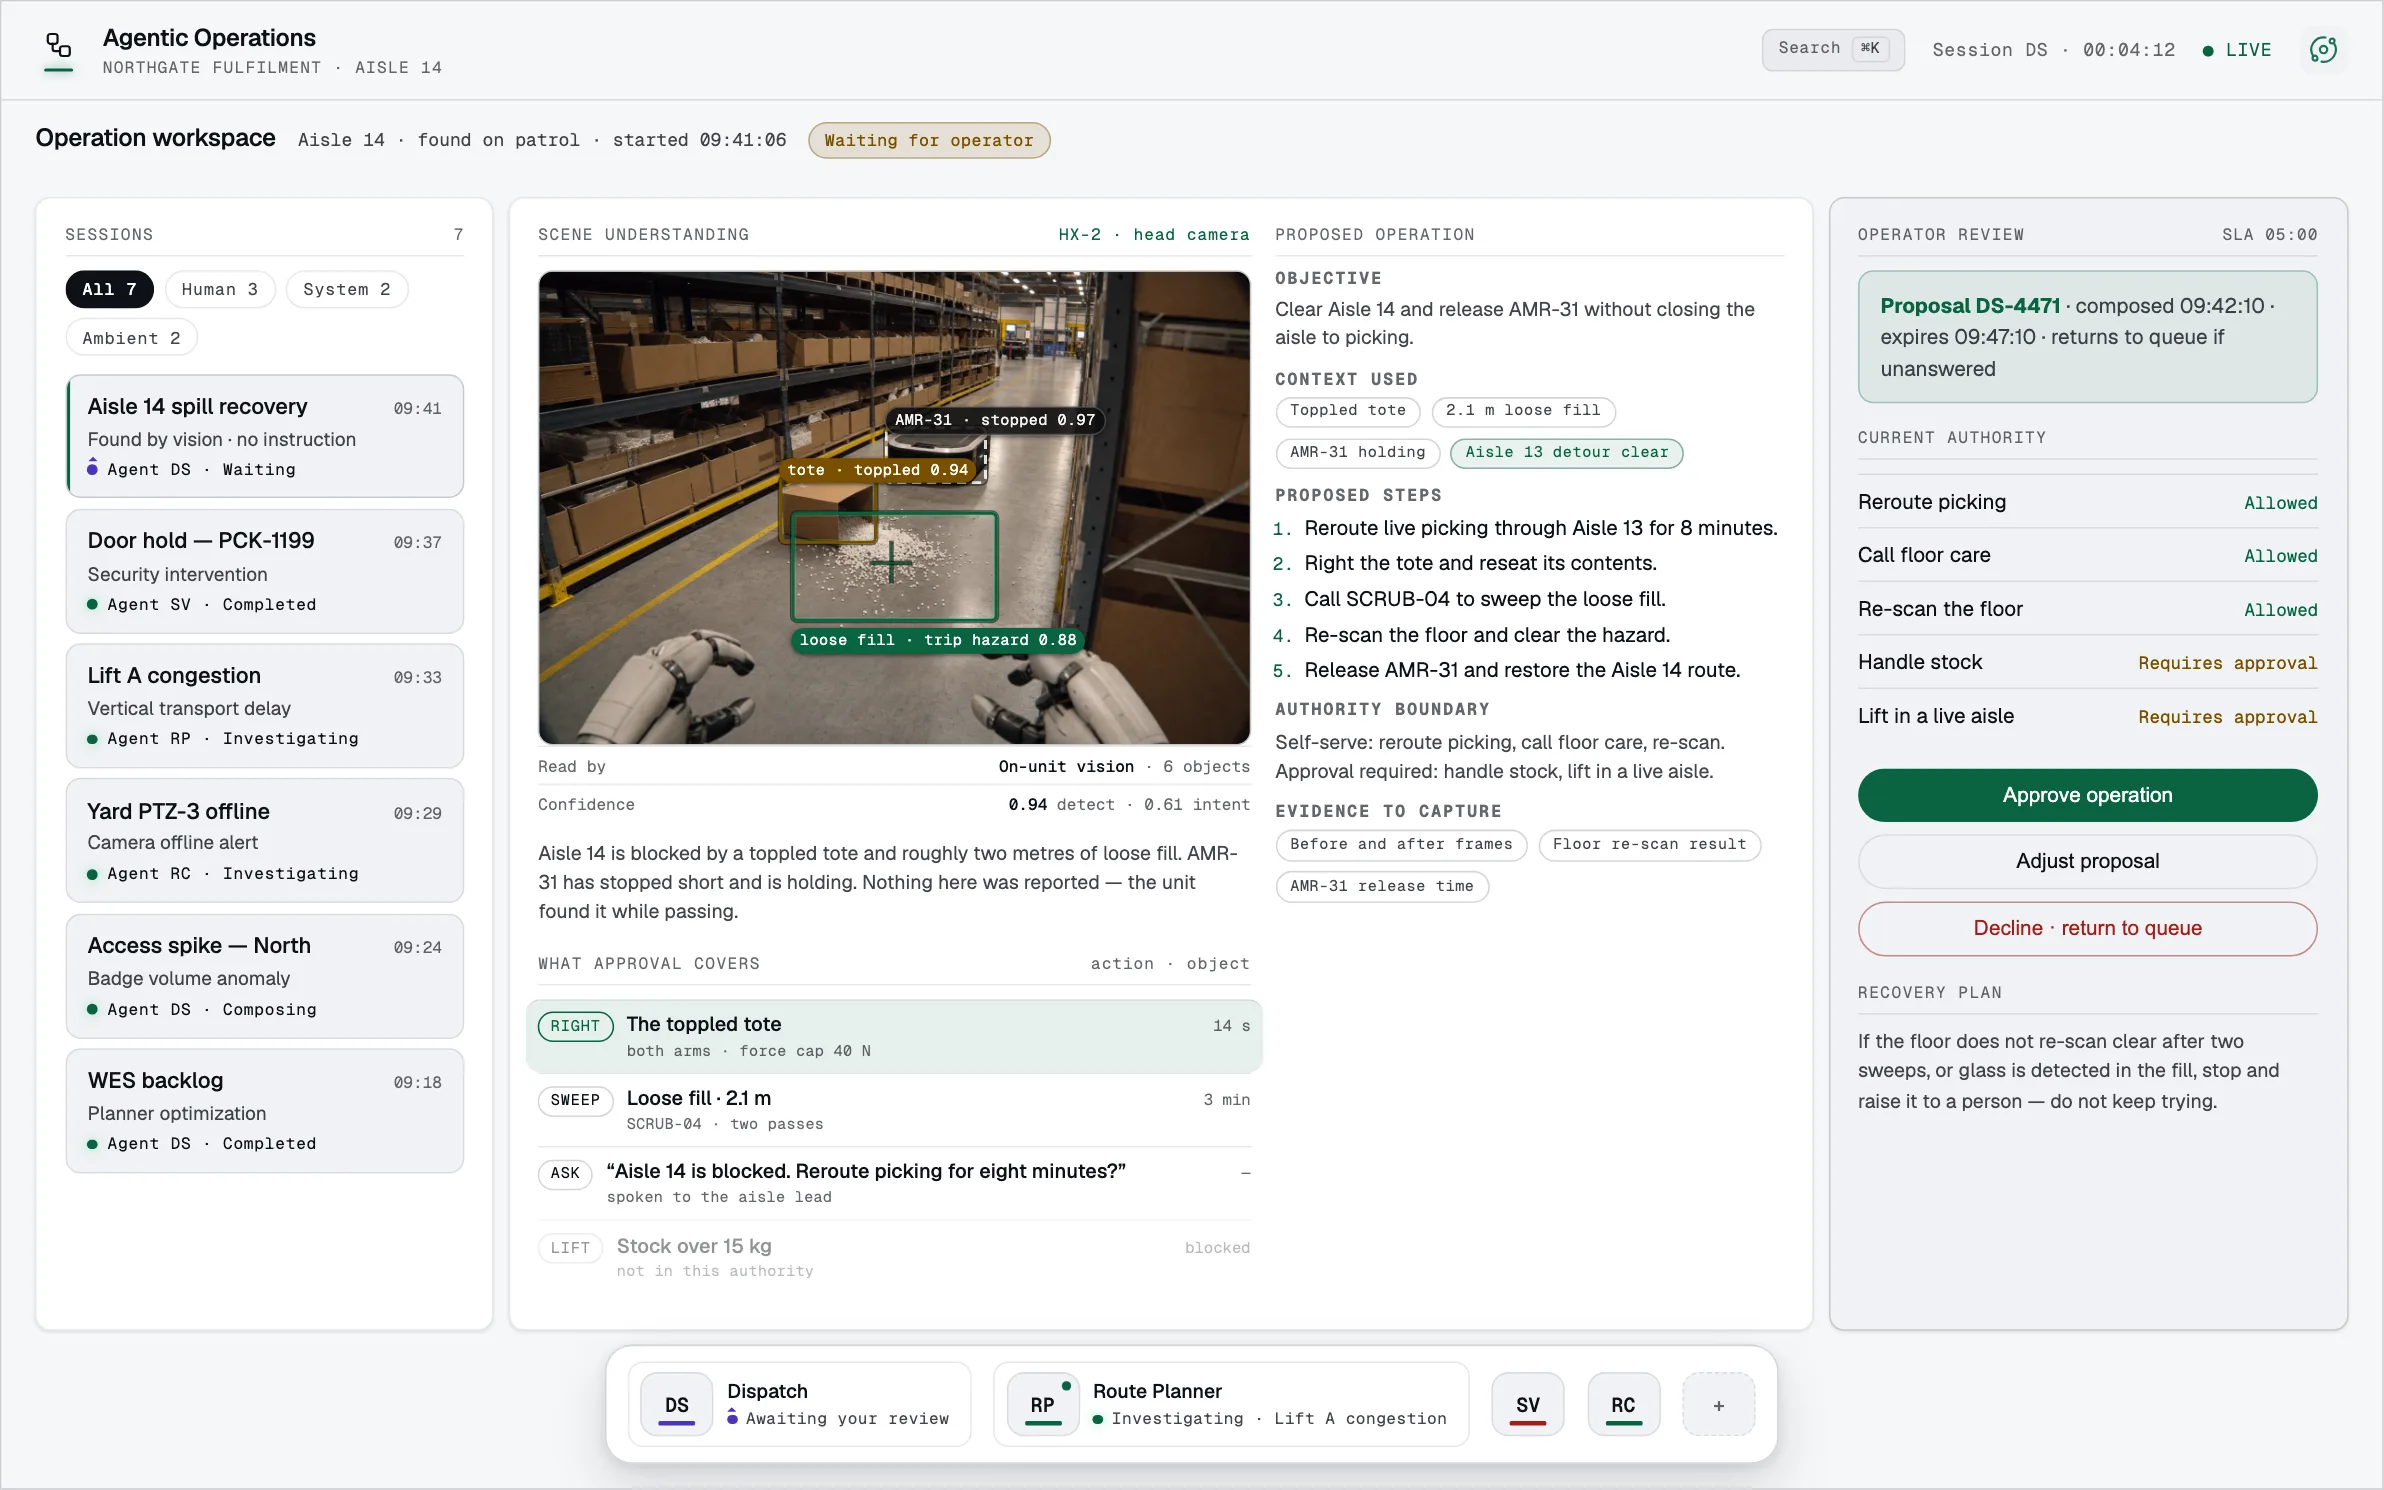Image resolution: width=2384 pixels, height=1490 pixels.
Task: Click the Handle stock authority row
Action: pyautogui.click(x=2087, y=662)
